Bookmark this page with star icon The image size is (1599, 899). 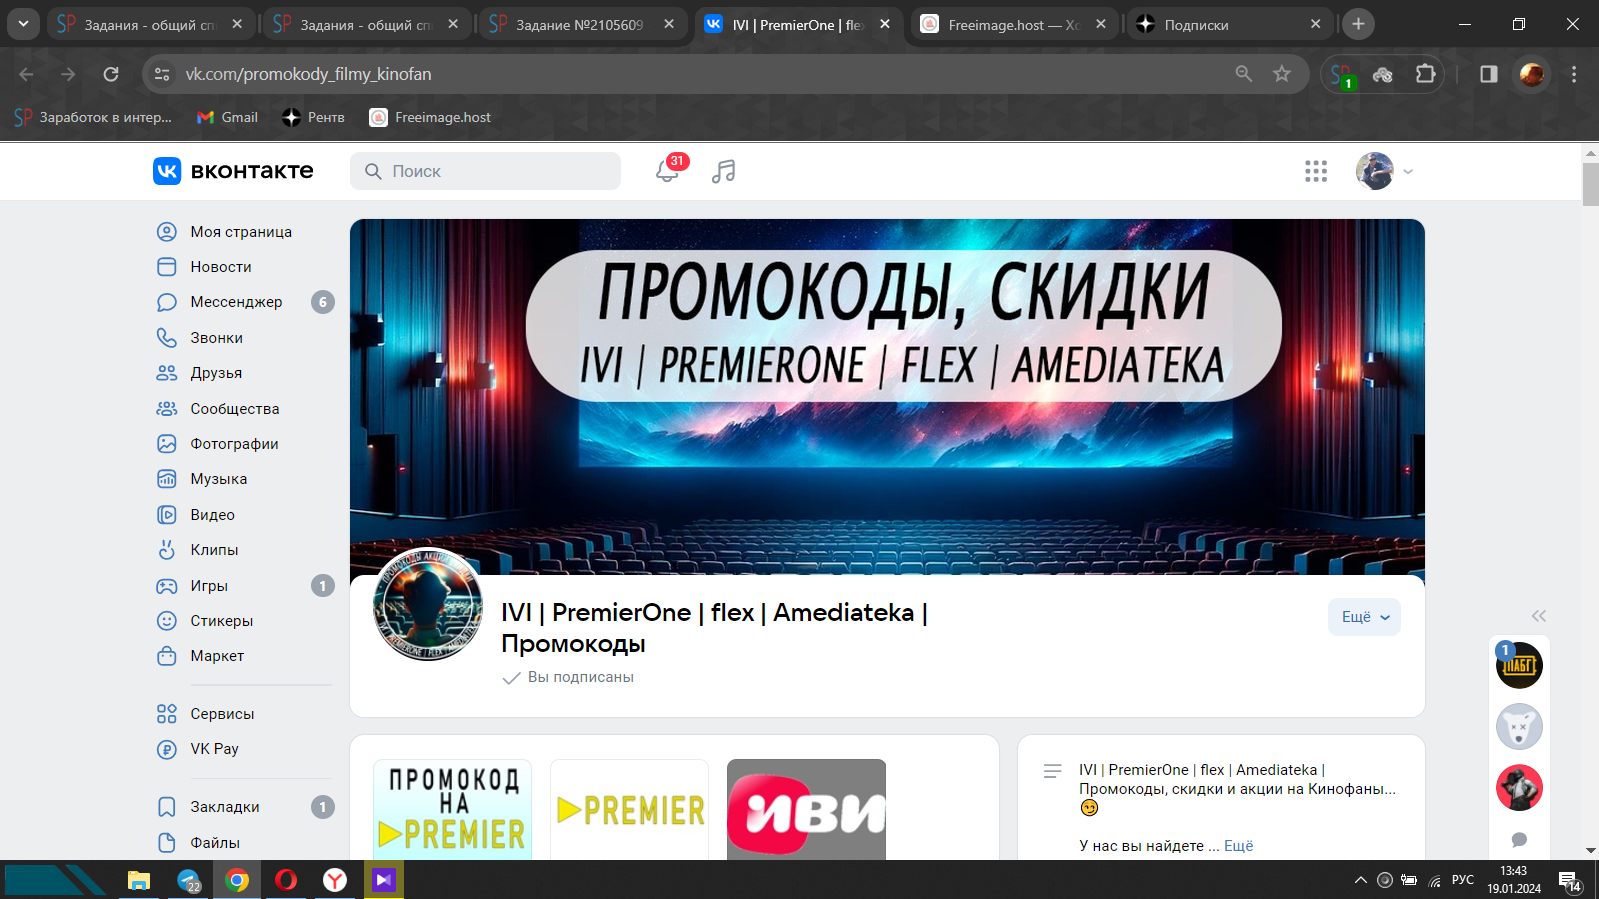coord(1282,74)
